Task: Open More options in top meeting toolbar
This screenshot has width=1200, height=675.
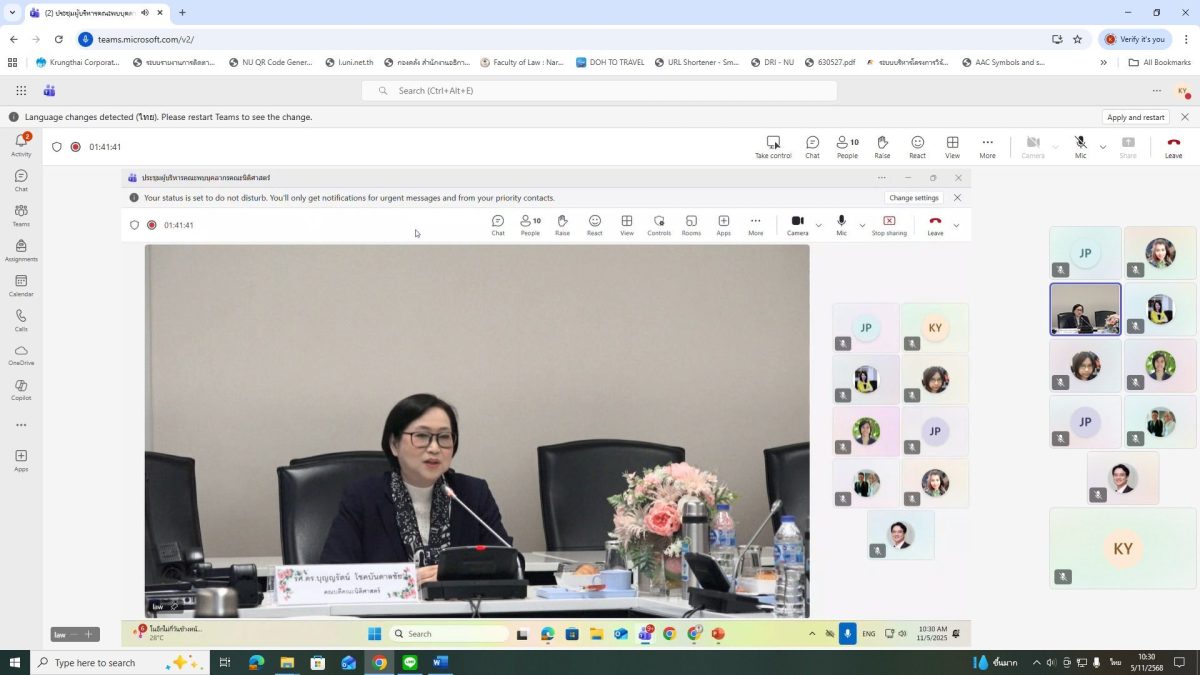Action: pos(987,146)
